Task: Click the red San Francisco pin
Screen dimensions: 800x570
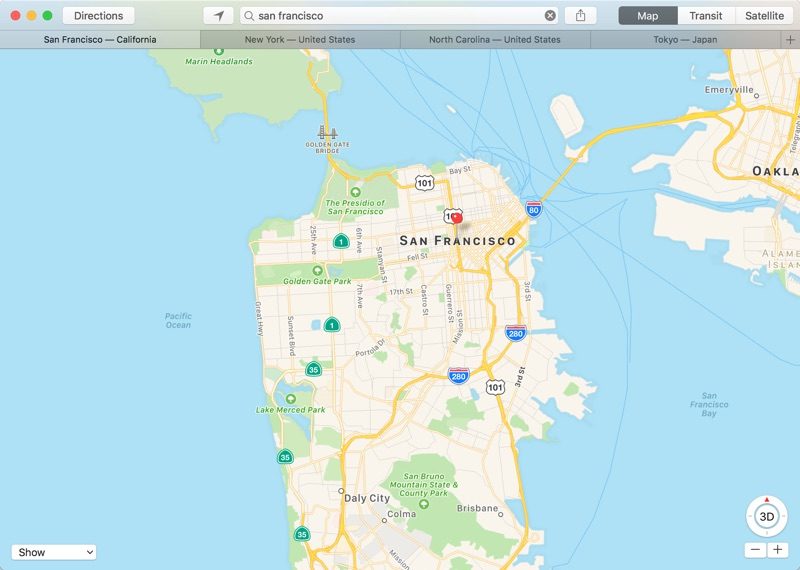Action: pos(457,218)
